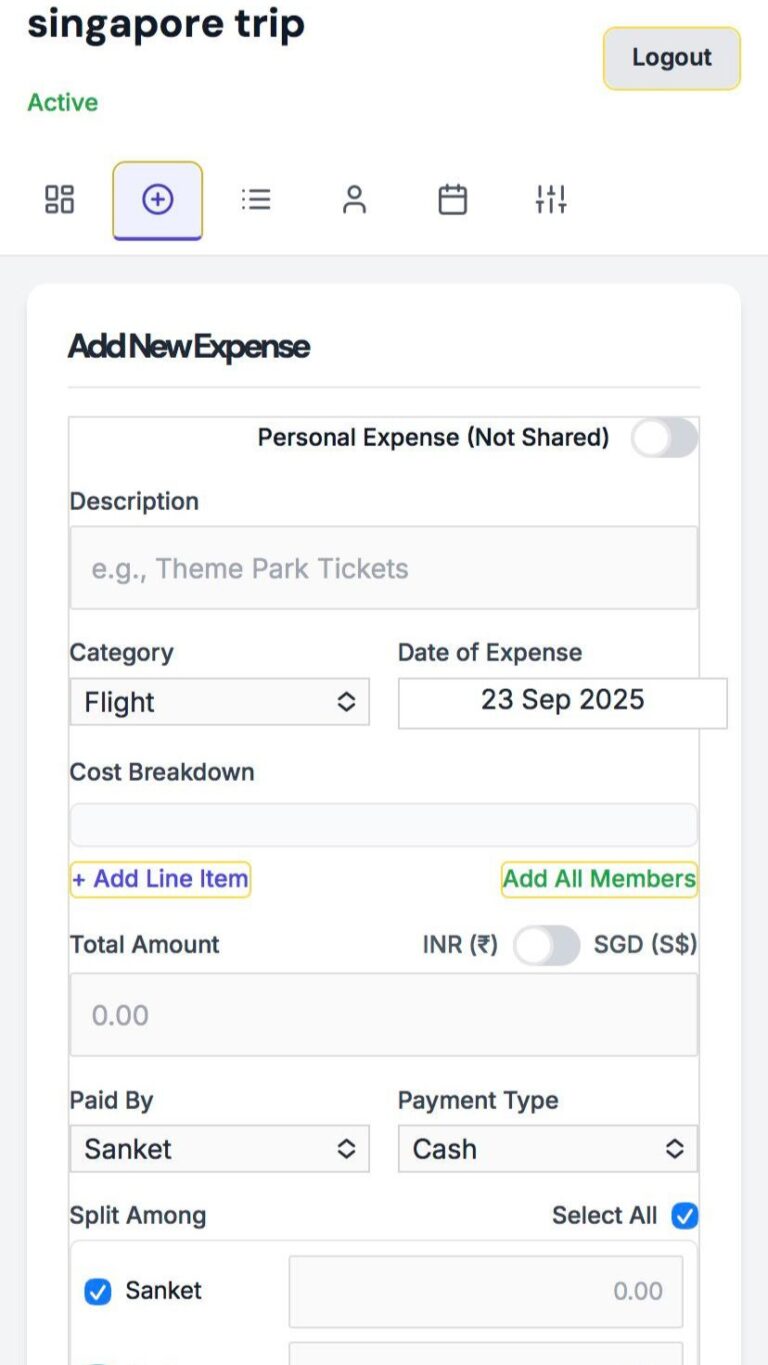This screenshot has height=1365, width=768.
Task: Toggle the Personal Expense switch
Action: [x=664, y=438]
